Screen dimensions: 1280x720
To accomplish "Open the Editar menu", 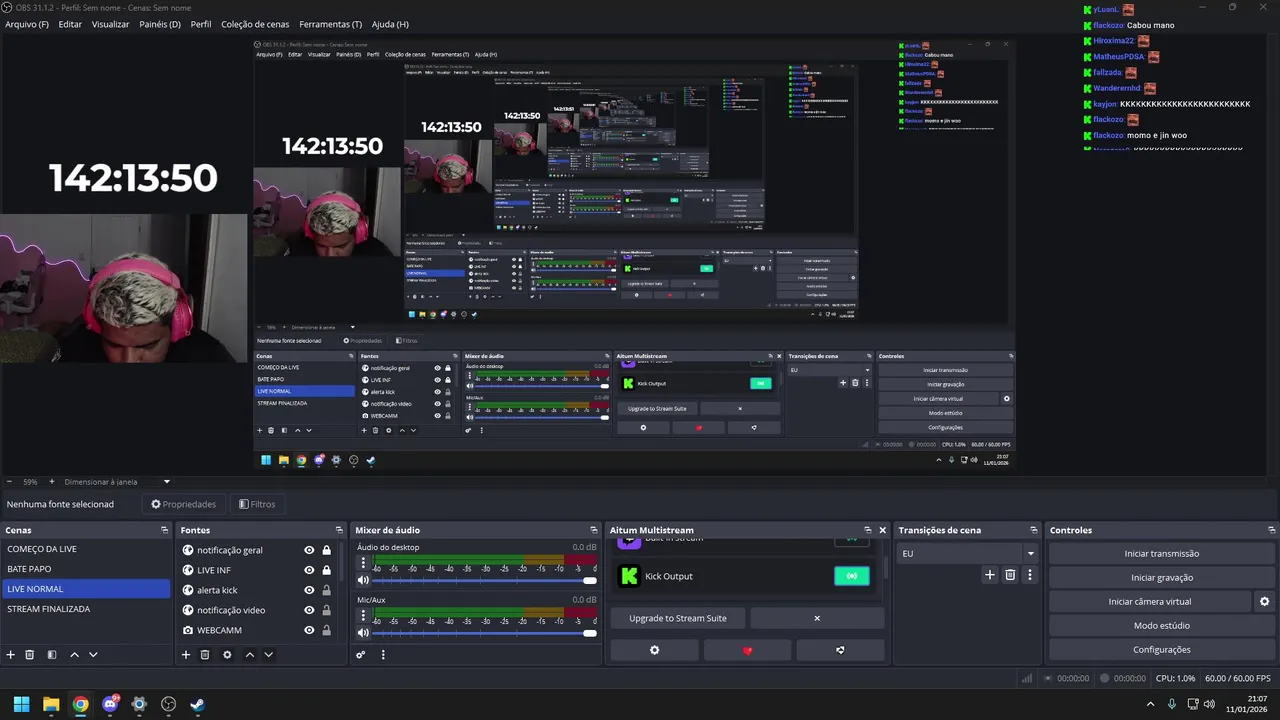I will (70, 24).
